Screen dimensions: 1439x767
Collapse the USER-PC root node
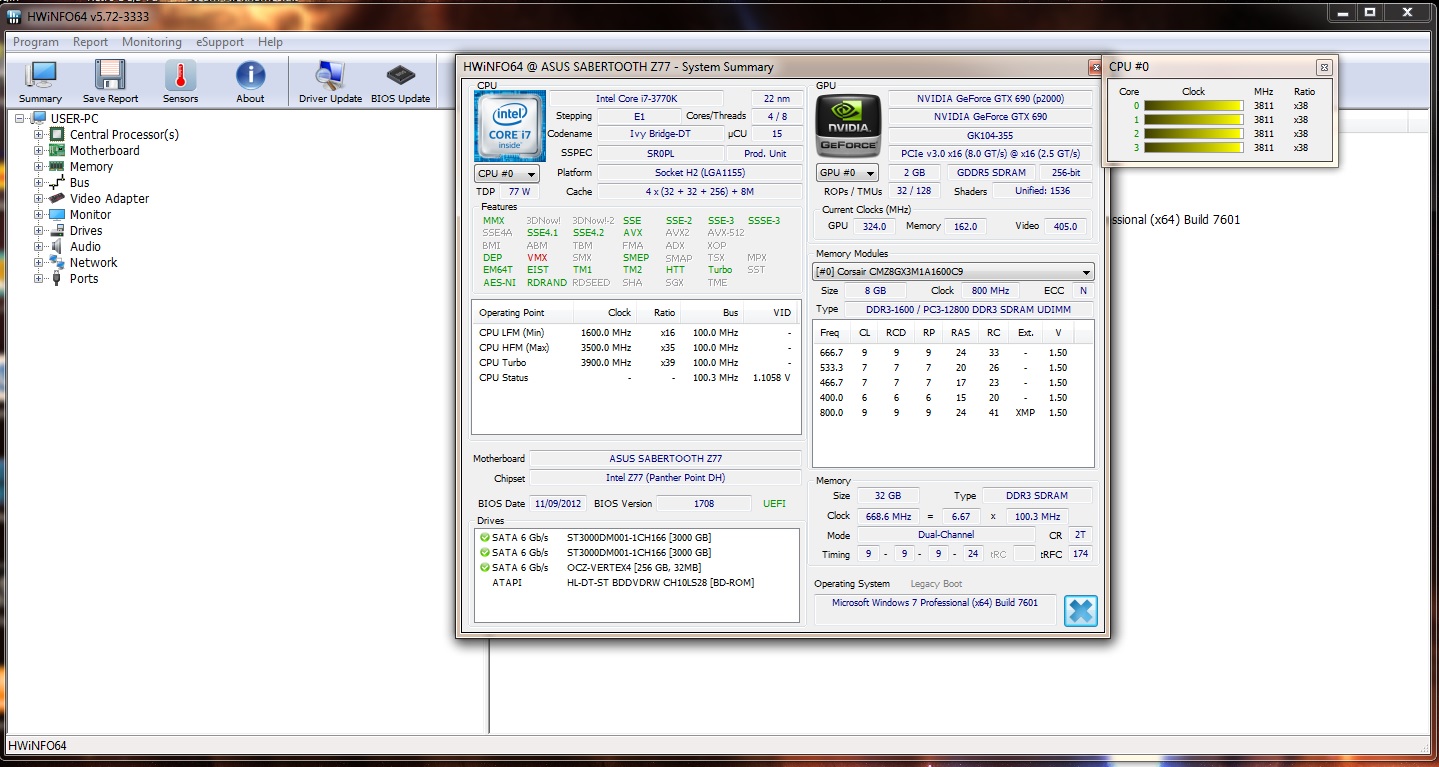click(x=20, y=118)
